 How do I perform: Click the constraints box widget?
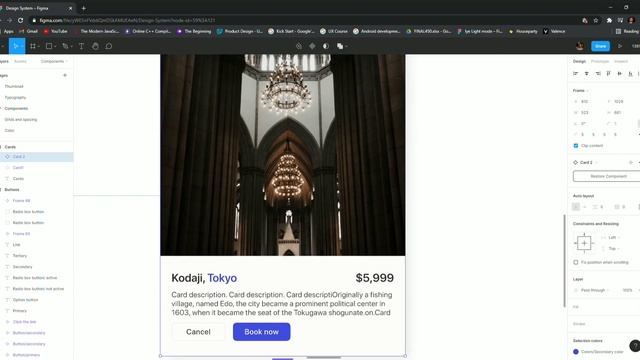584,243
